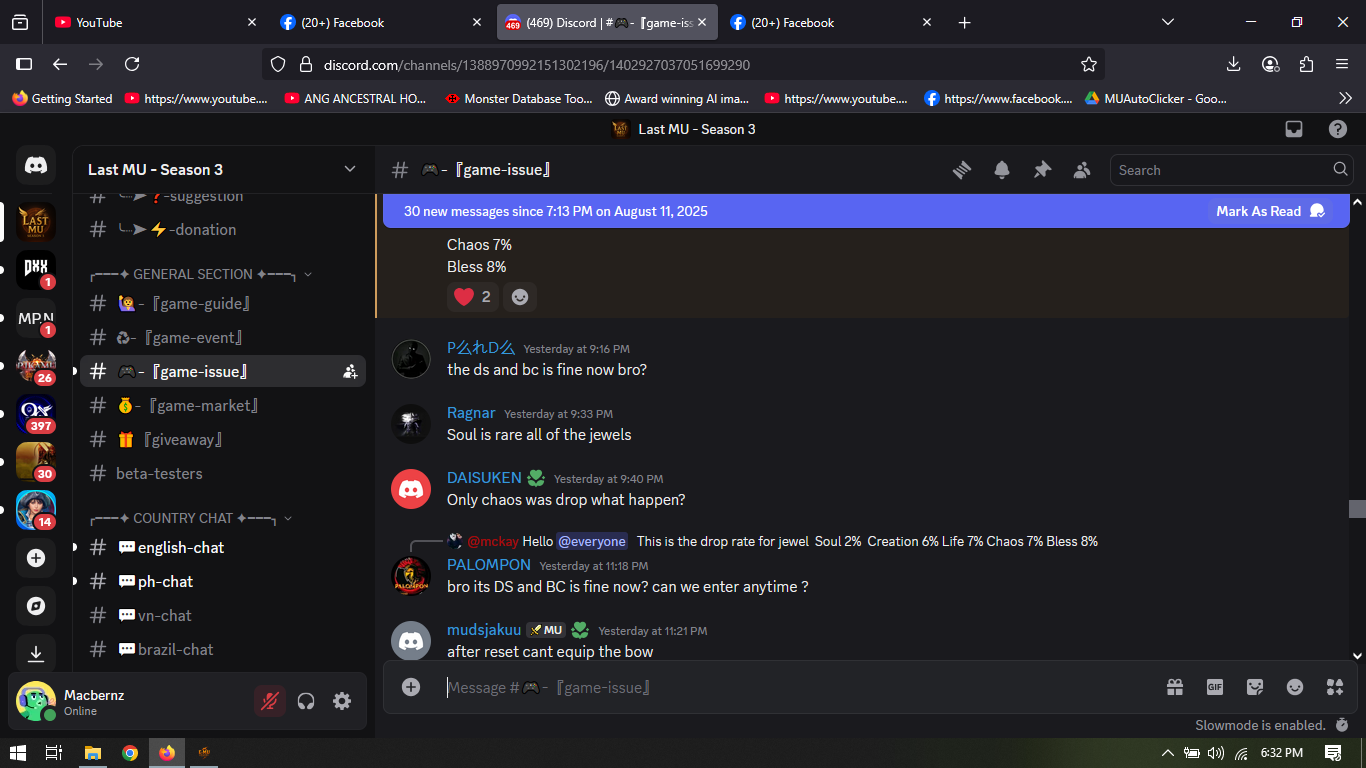
Task: Open pinned messages with the pin icon
Action: (1042, 170)
